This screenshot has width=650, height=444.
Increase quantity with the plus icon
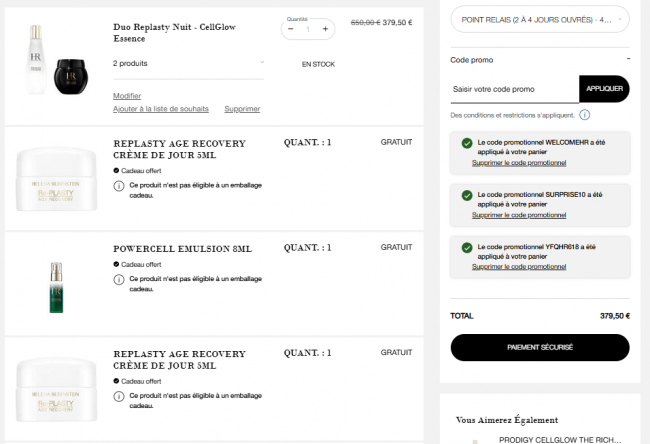pos(325,29)
